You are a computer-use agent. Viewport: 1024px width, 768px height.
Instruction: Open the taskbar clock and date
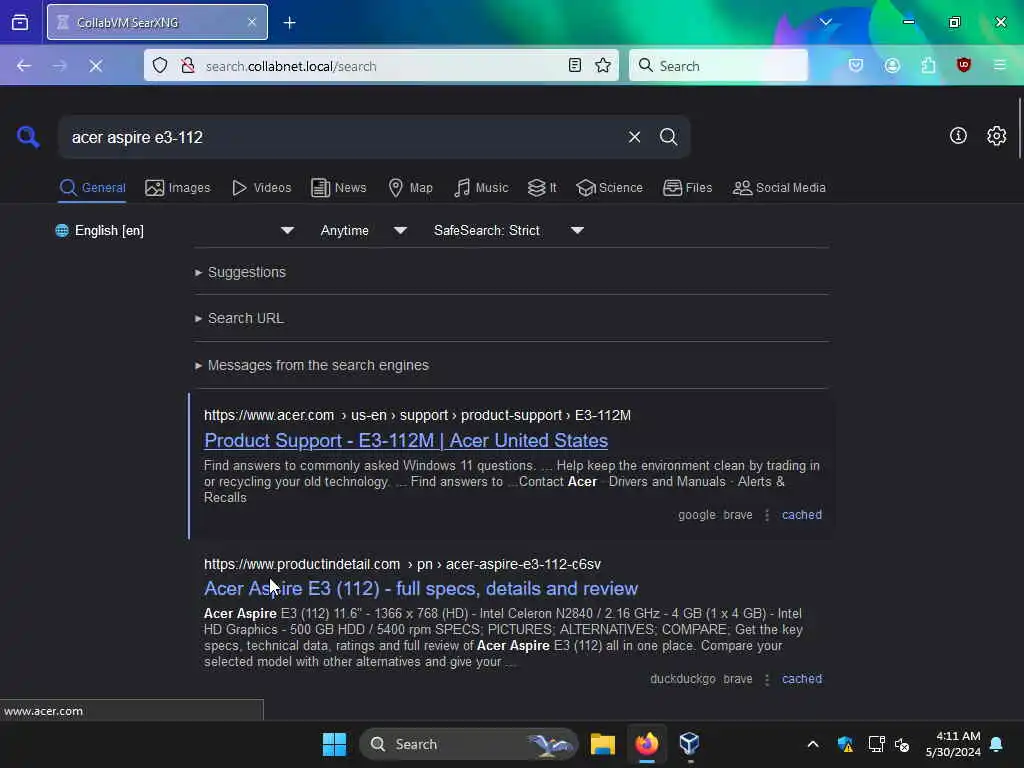953,744
